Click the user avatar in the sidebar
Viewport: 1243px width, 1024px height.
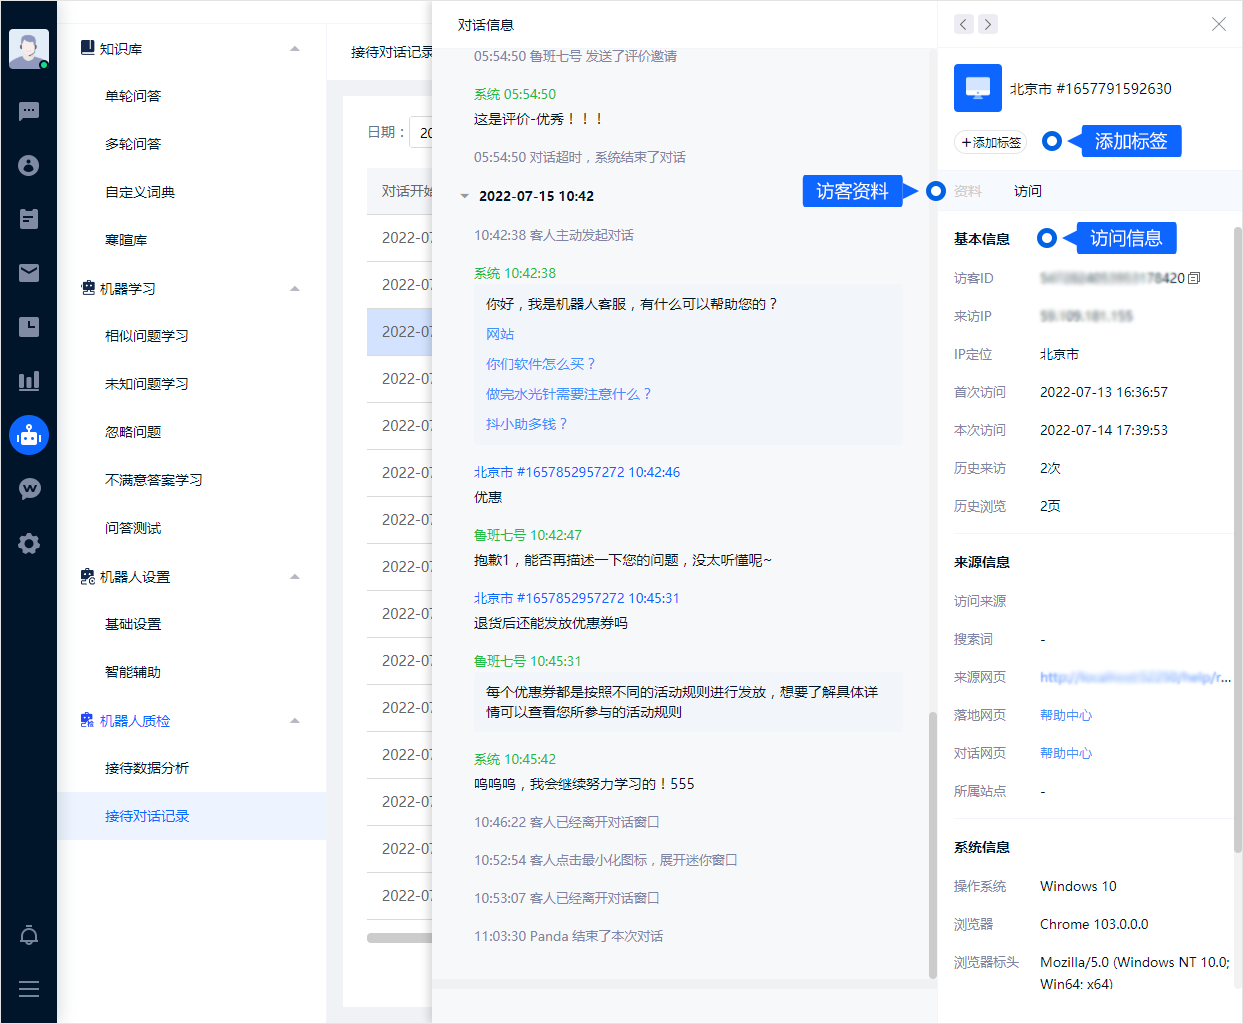pos(29,48)
